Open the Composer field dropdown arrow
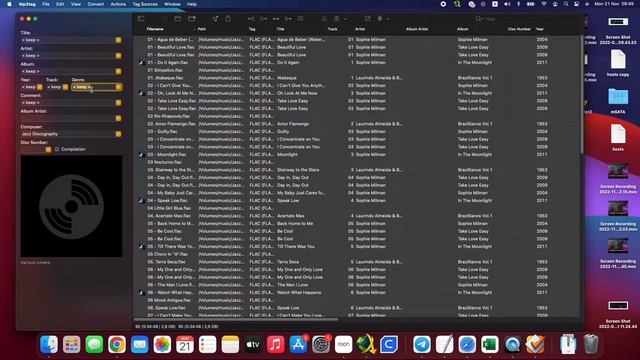 (118, 134)
